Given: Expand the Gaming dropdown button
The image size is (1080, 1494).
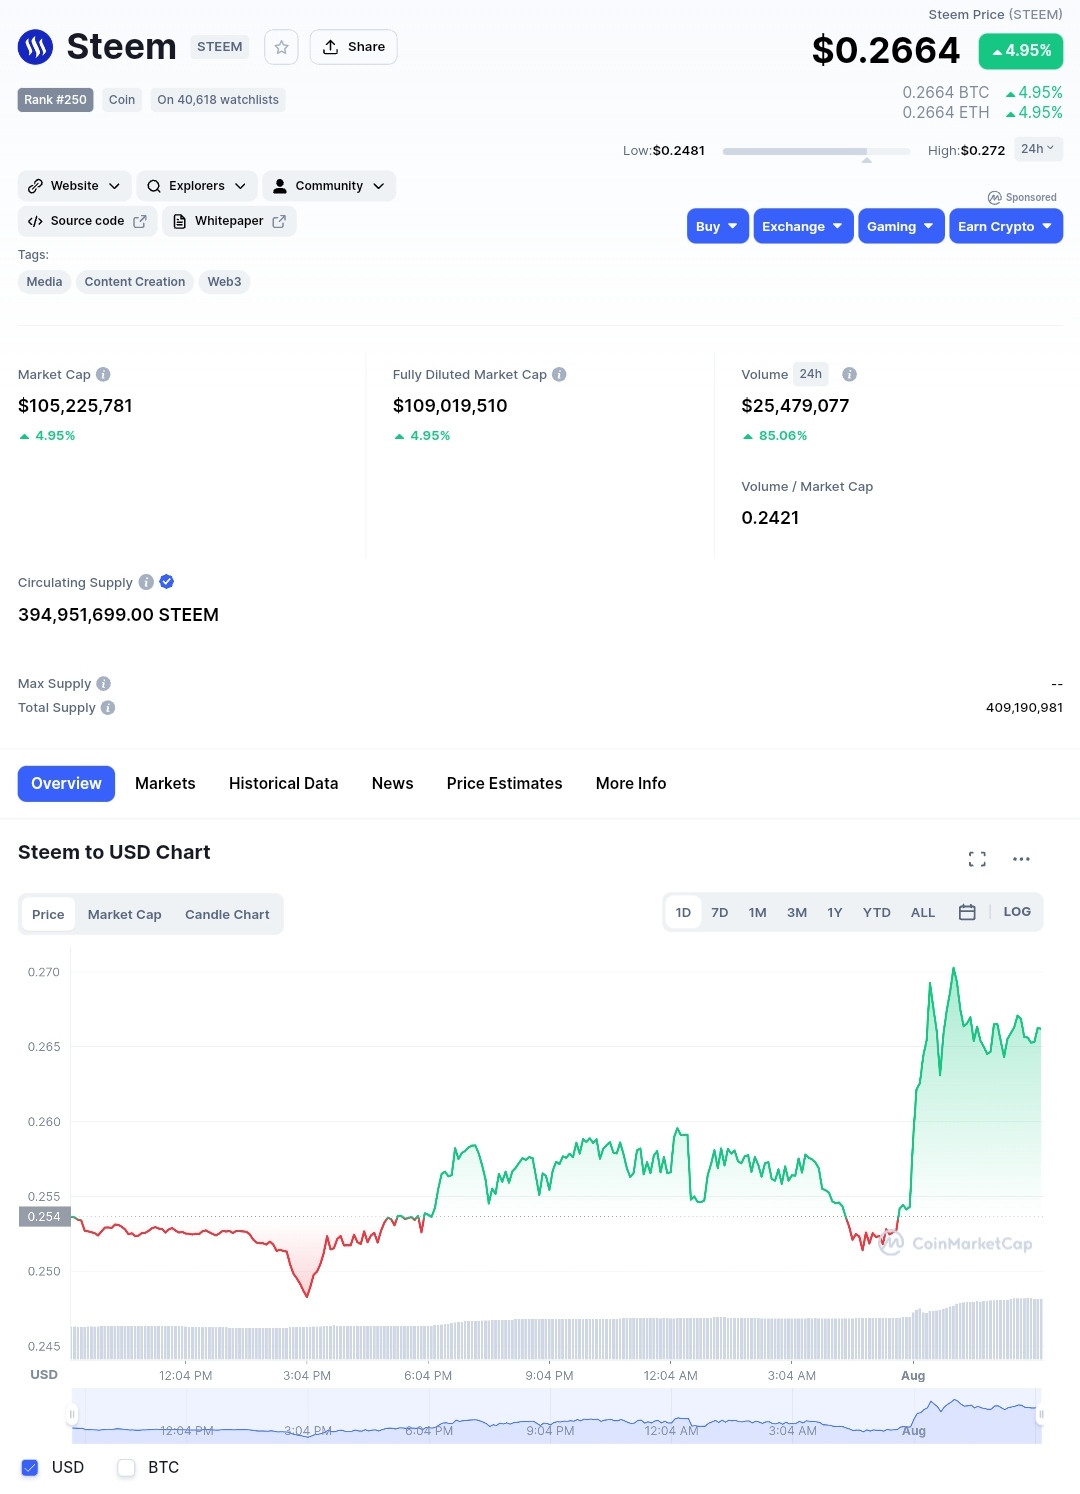Looking at the screenshot, I should (x=901, y=226).
